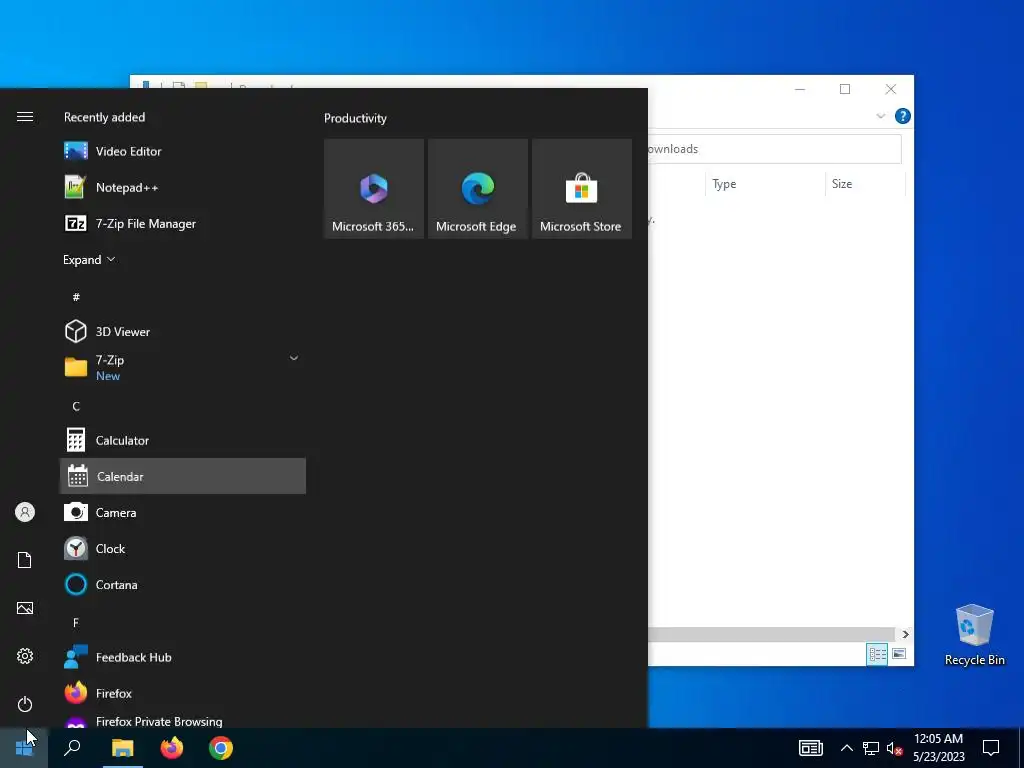The image size is (1024, 768).
Task: Switch File Explorer to large icons view
Action: [899, 654]
